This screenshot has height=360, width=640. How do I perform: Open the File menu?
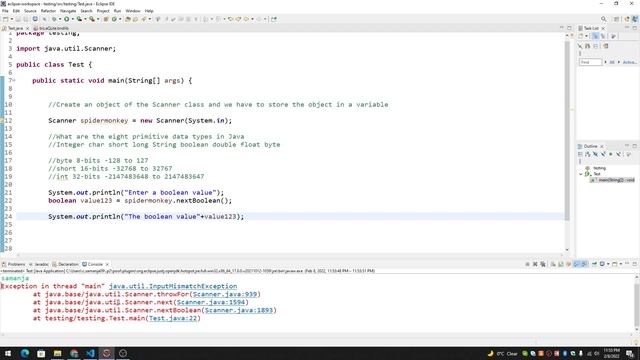(x=5, y=11)
